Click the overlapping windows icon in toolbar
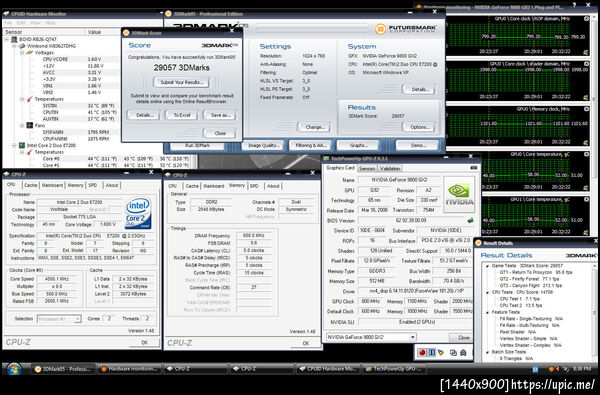Image resolution: width=600 pixels, height=395 pixels. point(453,353)
